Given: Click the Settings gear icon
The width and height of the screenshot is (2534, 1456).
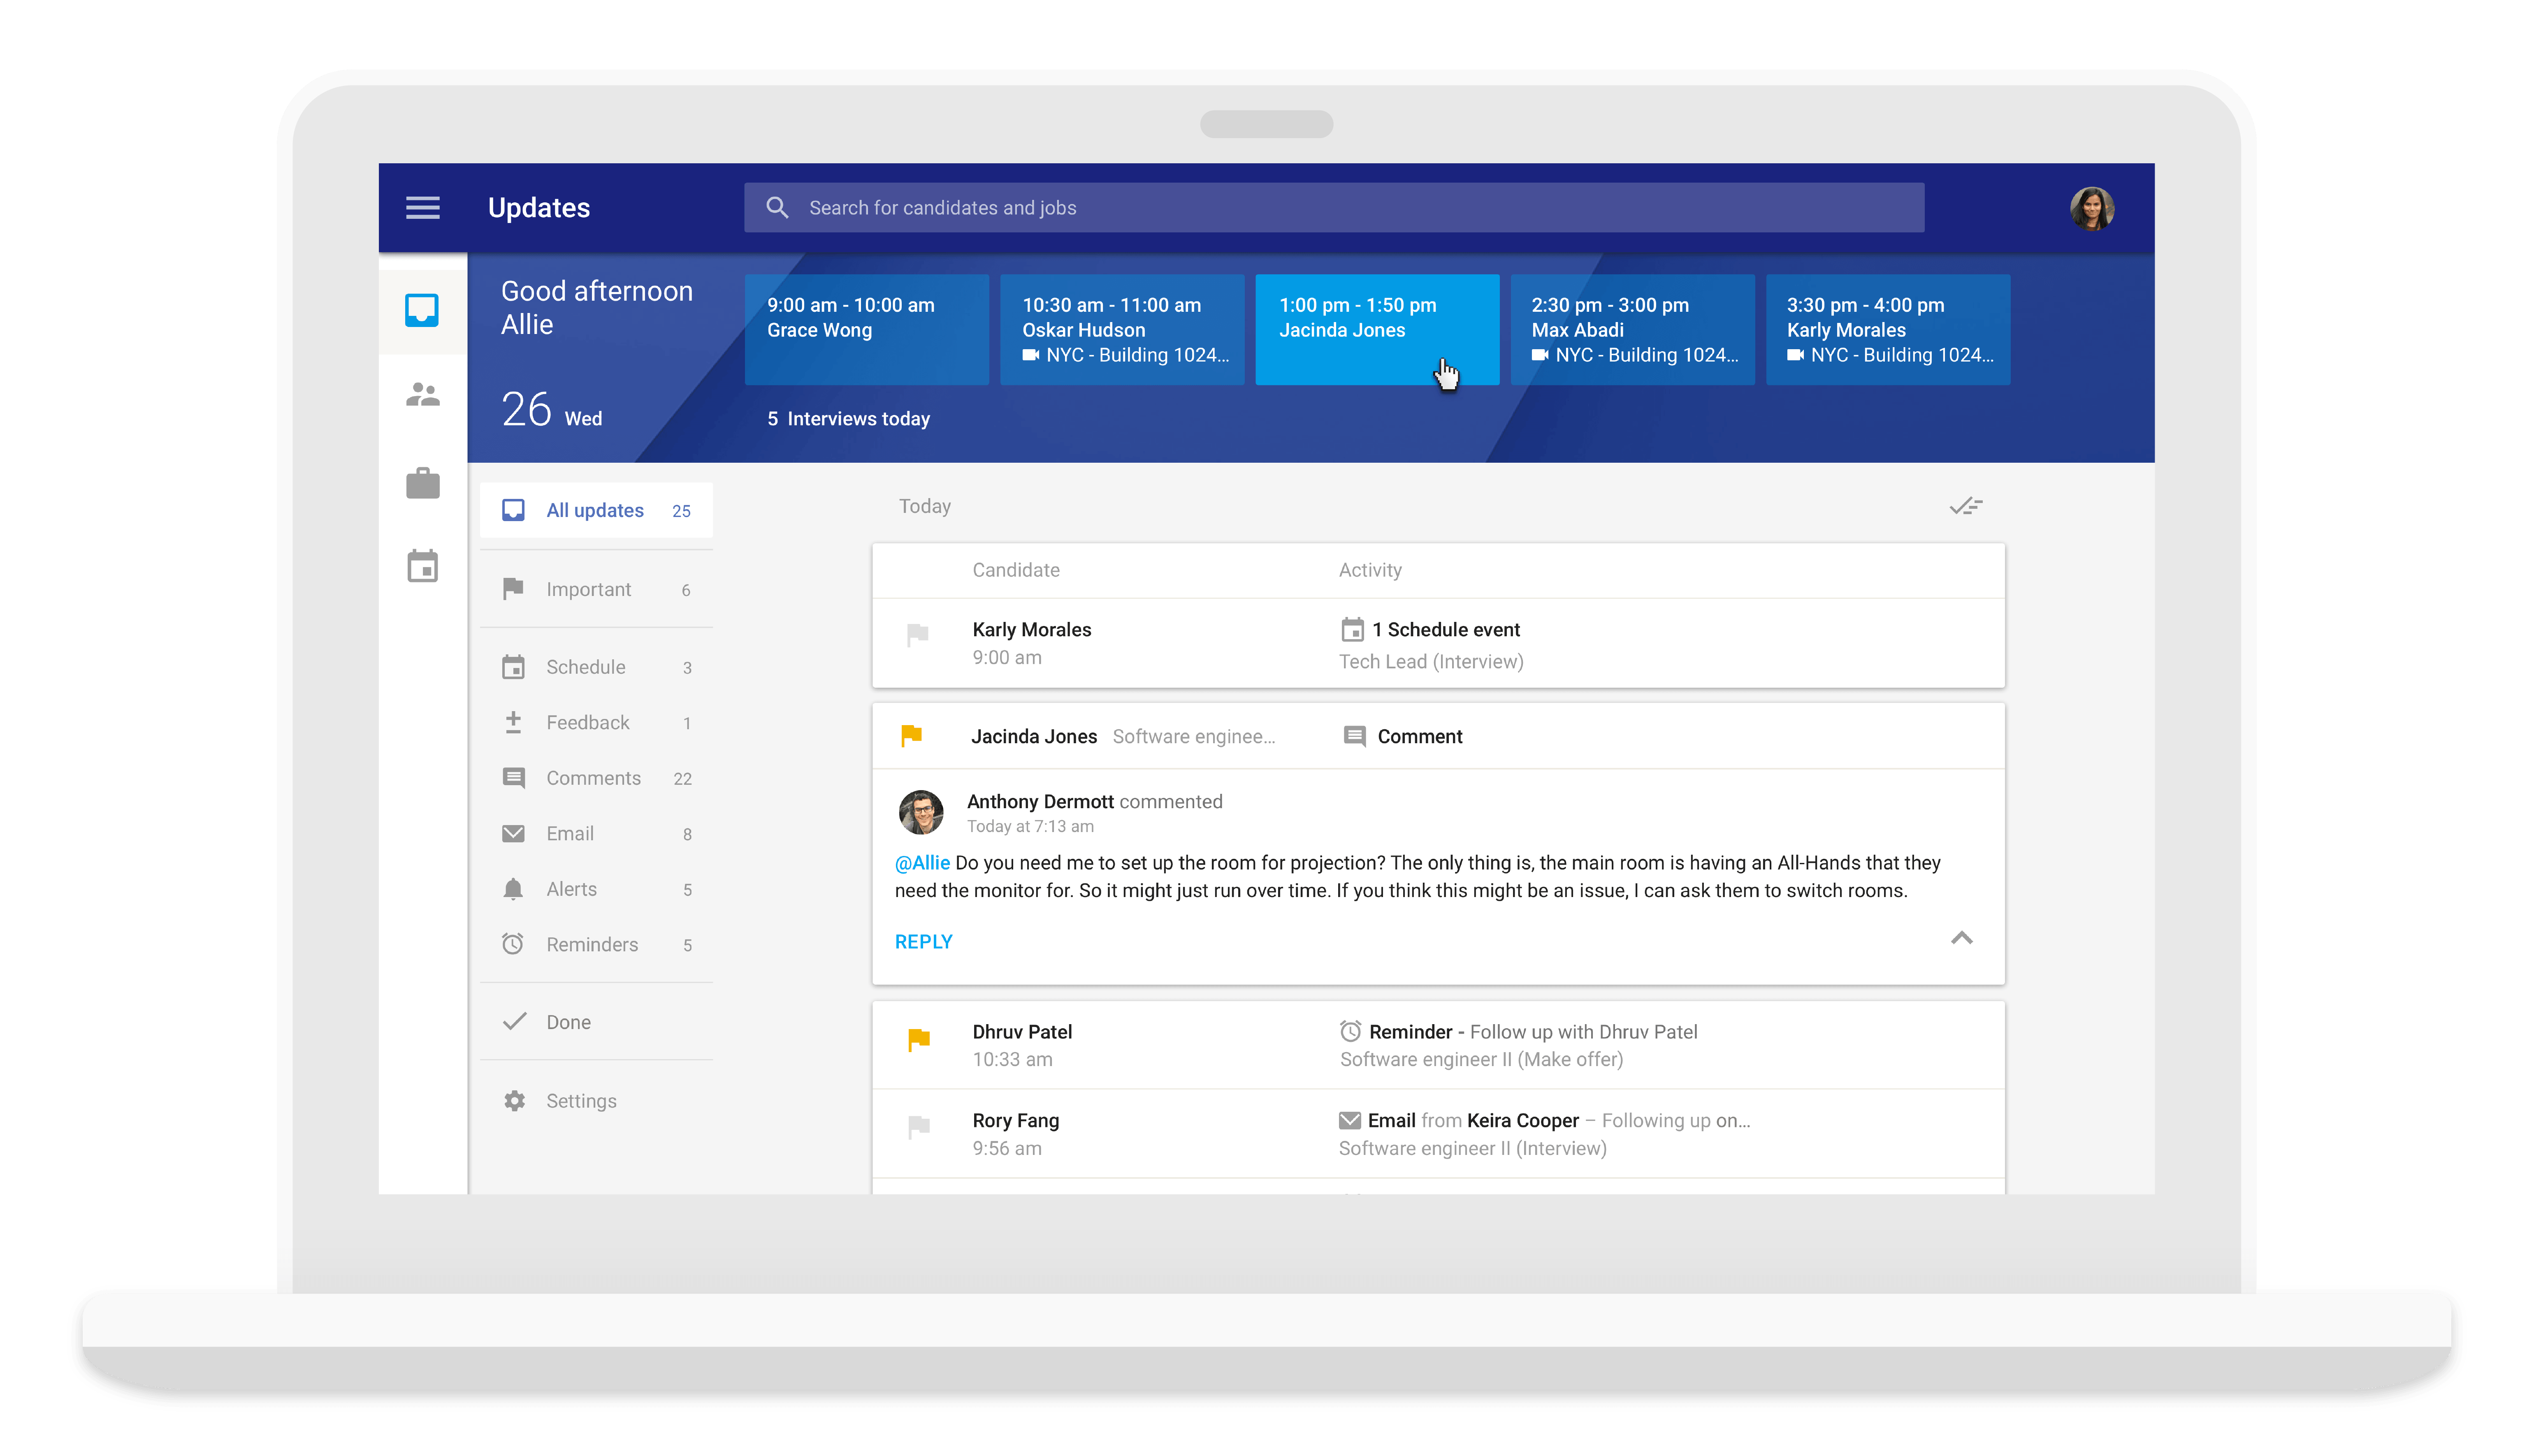Looking at the screenshot, I should pos(514,1101).
